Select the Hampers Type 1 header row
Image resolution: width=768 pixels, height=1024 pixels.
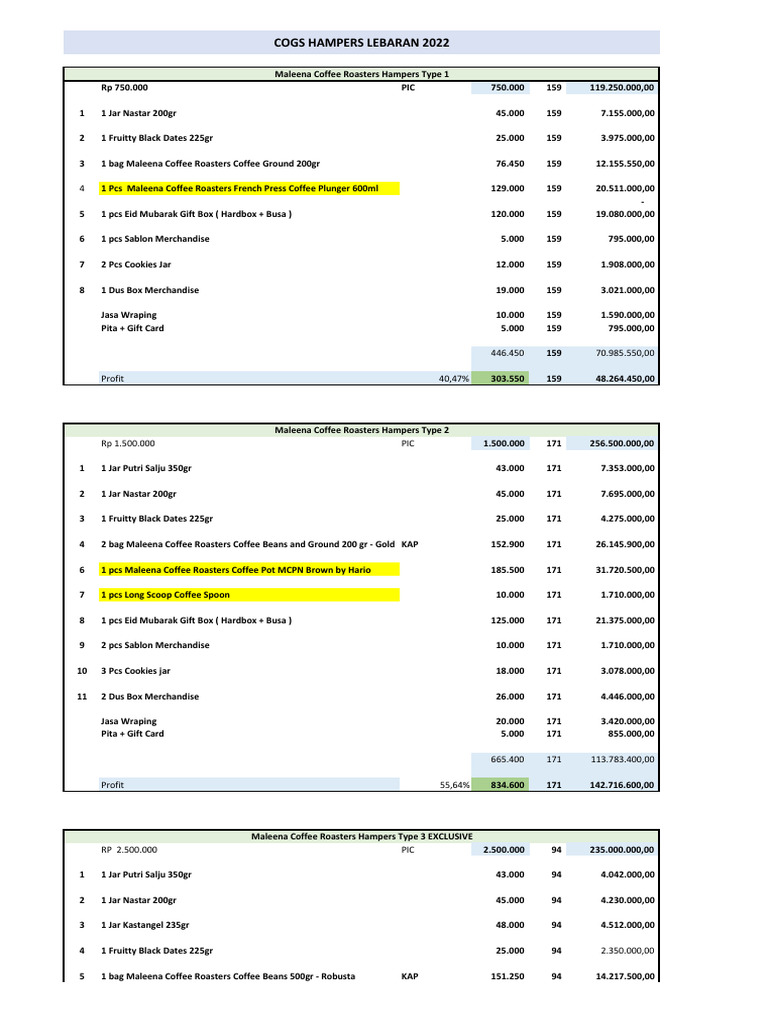coord(361,74)
